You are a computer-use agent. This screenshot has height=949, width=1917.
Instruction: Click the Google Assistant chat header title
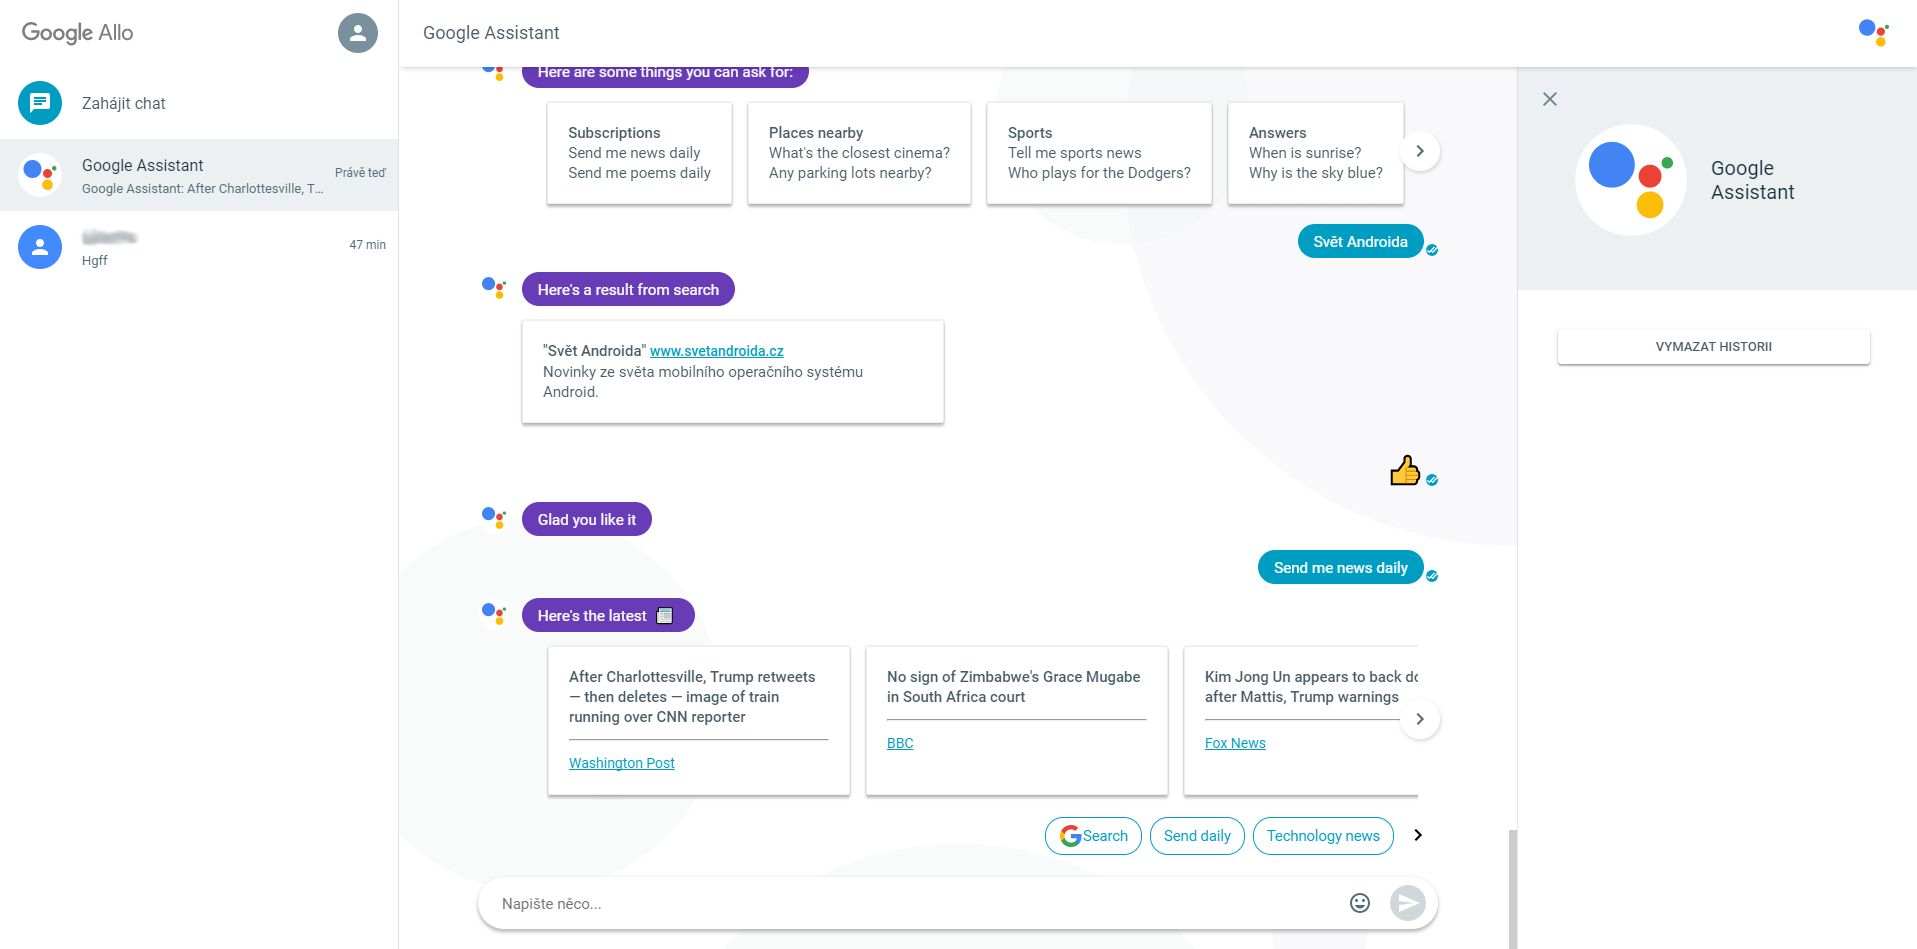[x=491, y=33]
